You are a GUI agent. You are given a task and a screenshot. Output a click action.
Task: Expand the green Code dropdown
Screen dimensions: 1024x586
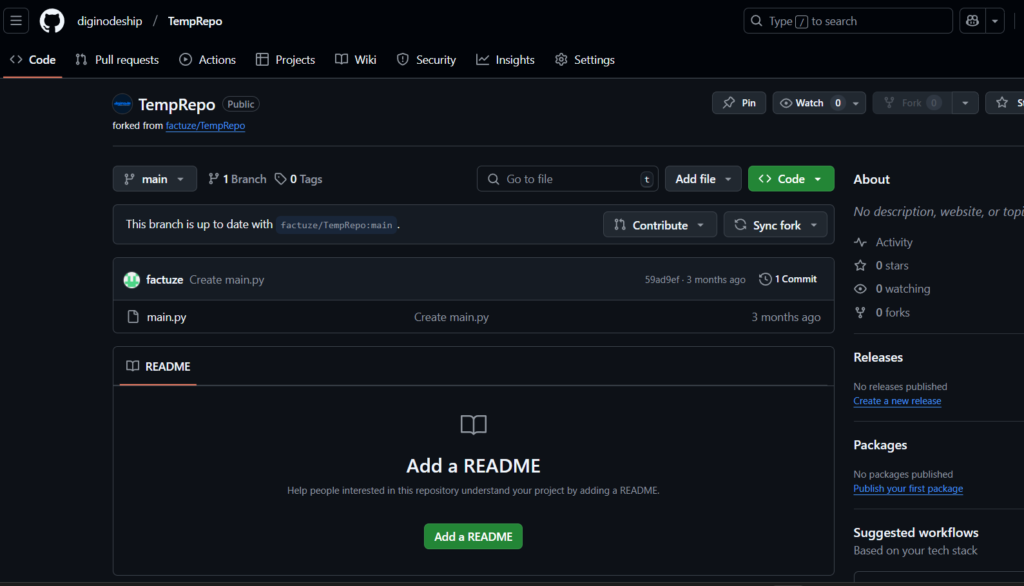(x=790, y=179)
